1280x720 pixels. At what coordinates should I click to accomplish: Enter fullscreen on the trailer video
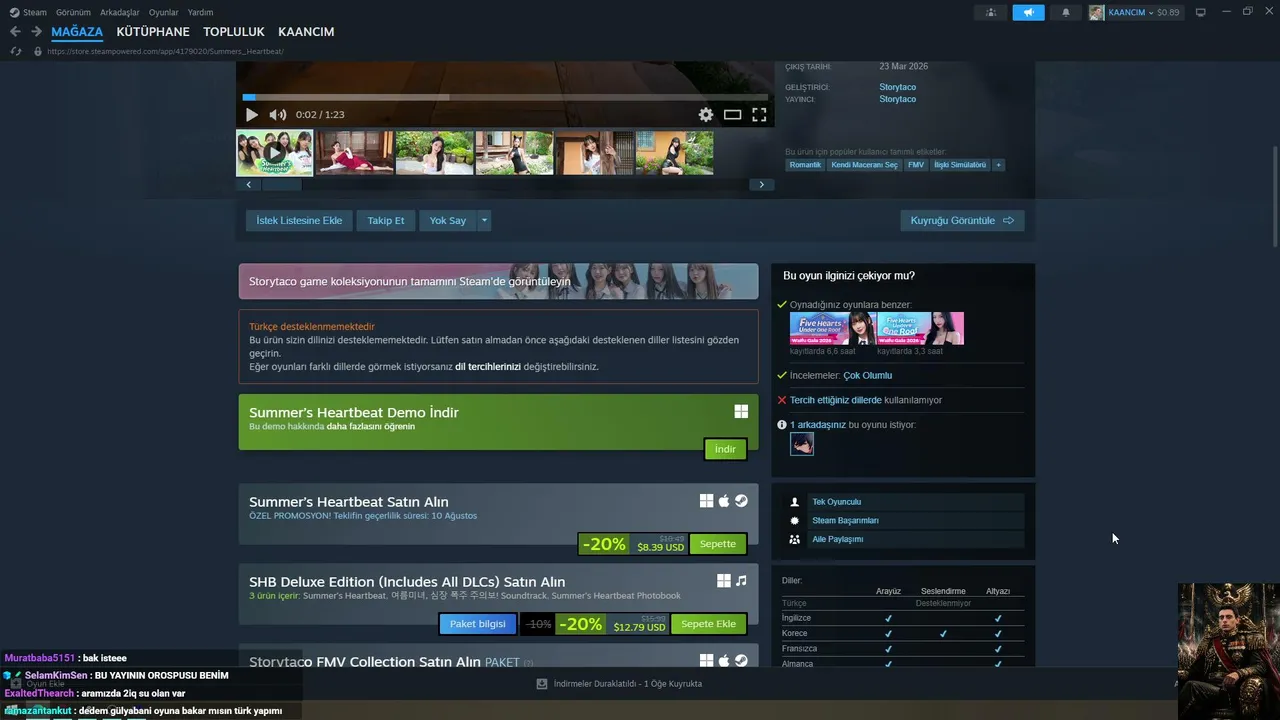click(x=759, y=115)
